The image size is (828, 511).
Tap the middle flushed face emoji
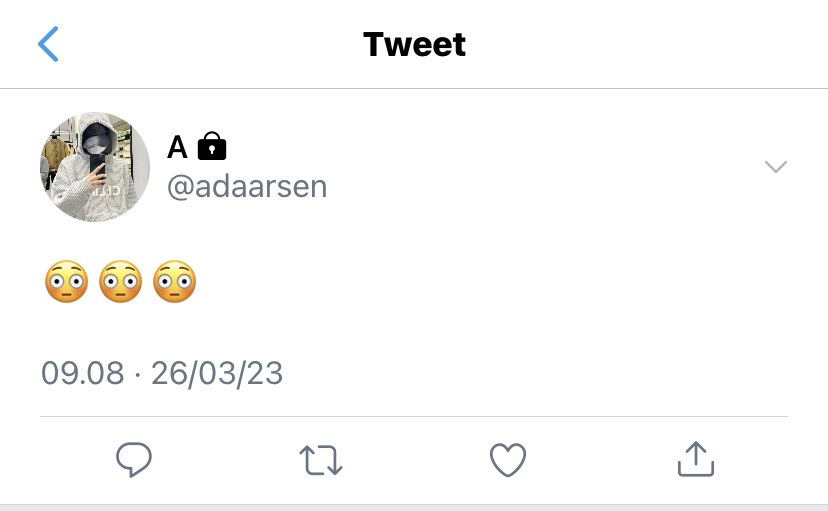click(120, 281)
